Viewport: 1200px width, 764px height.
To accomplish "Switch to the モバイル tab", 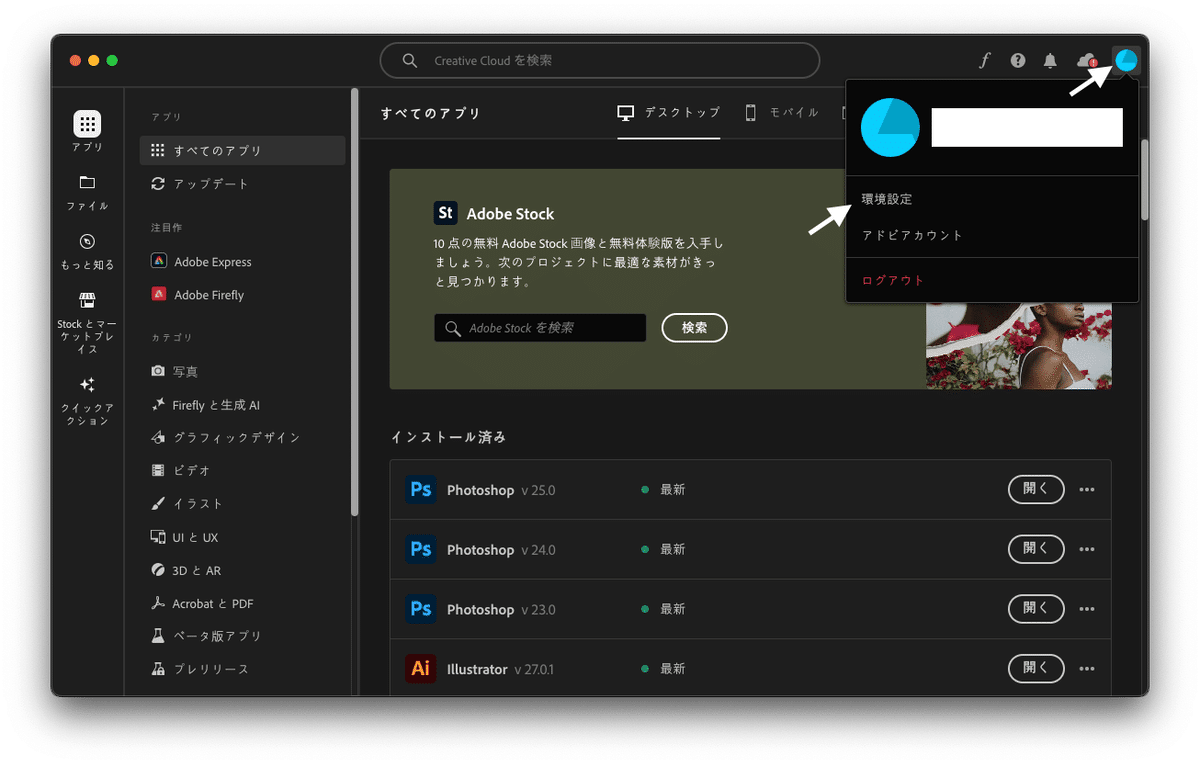I will [x=782, y=113].
